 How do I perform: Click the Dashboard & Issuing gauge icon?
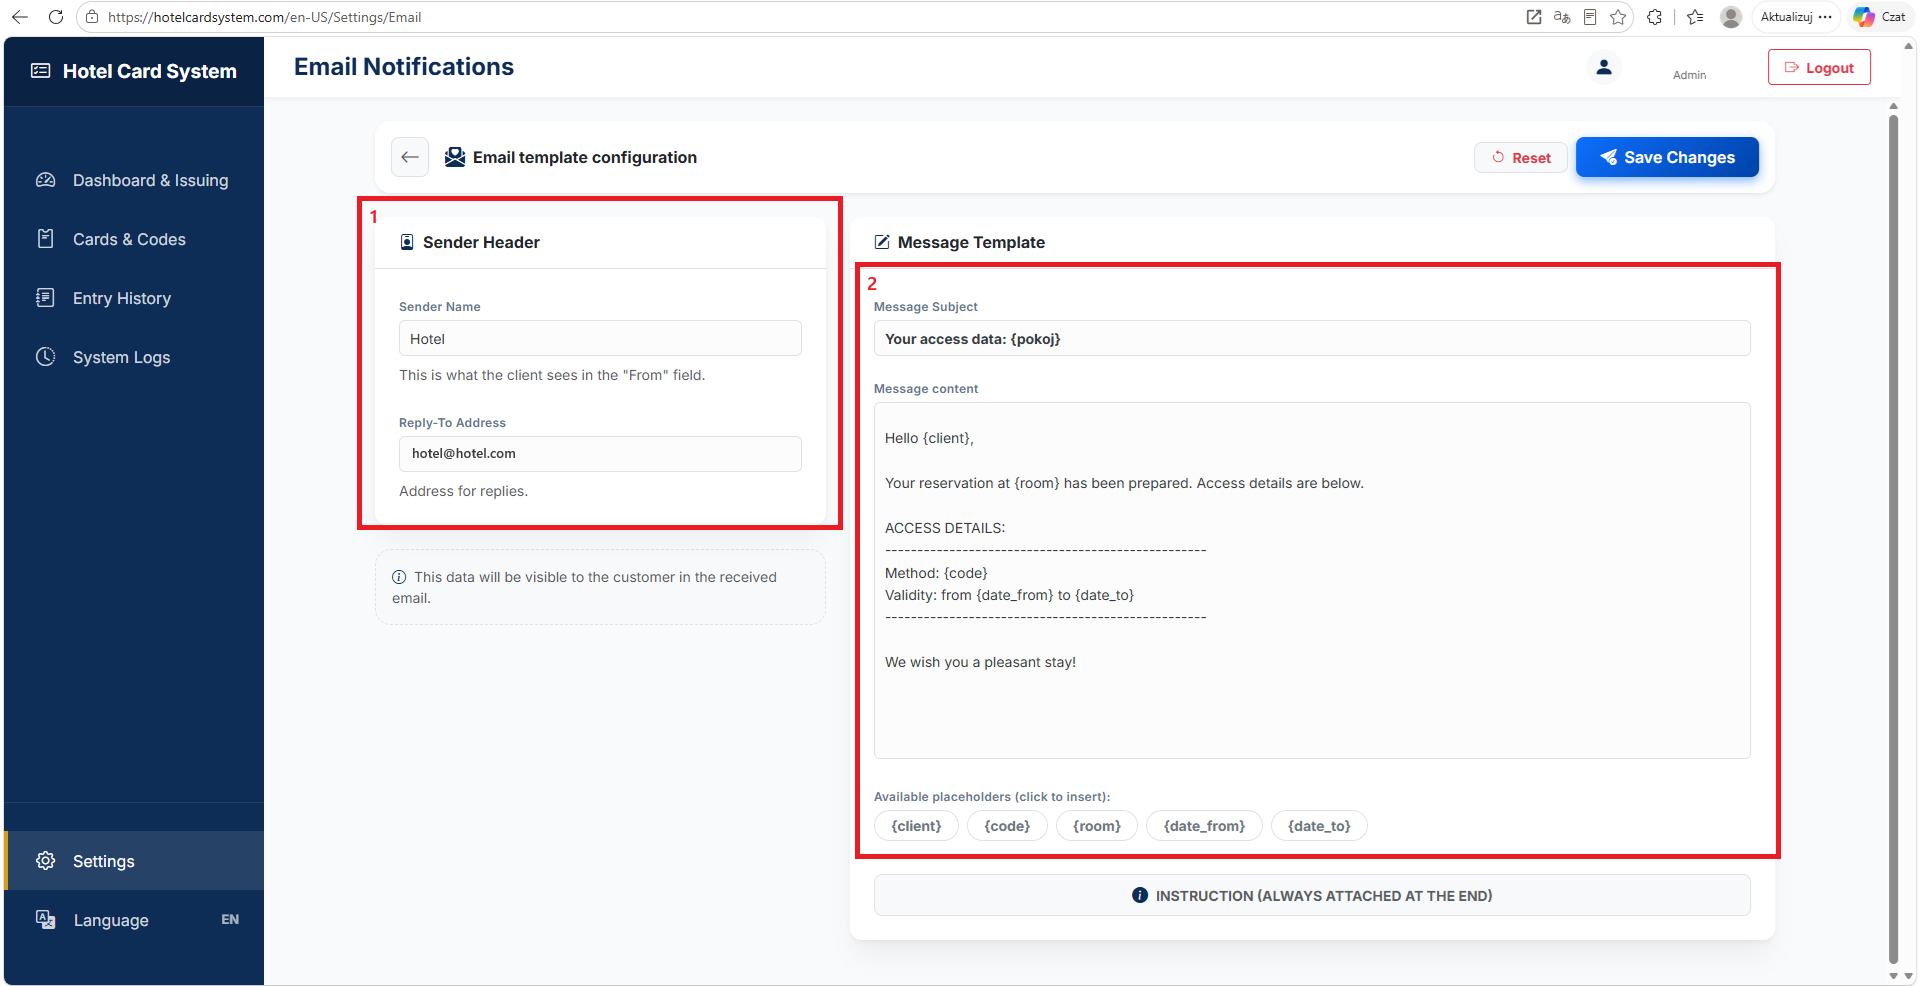coord(46,180)
